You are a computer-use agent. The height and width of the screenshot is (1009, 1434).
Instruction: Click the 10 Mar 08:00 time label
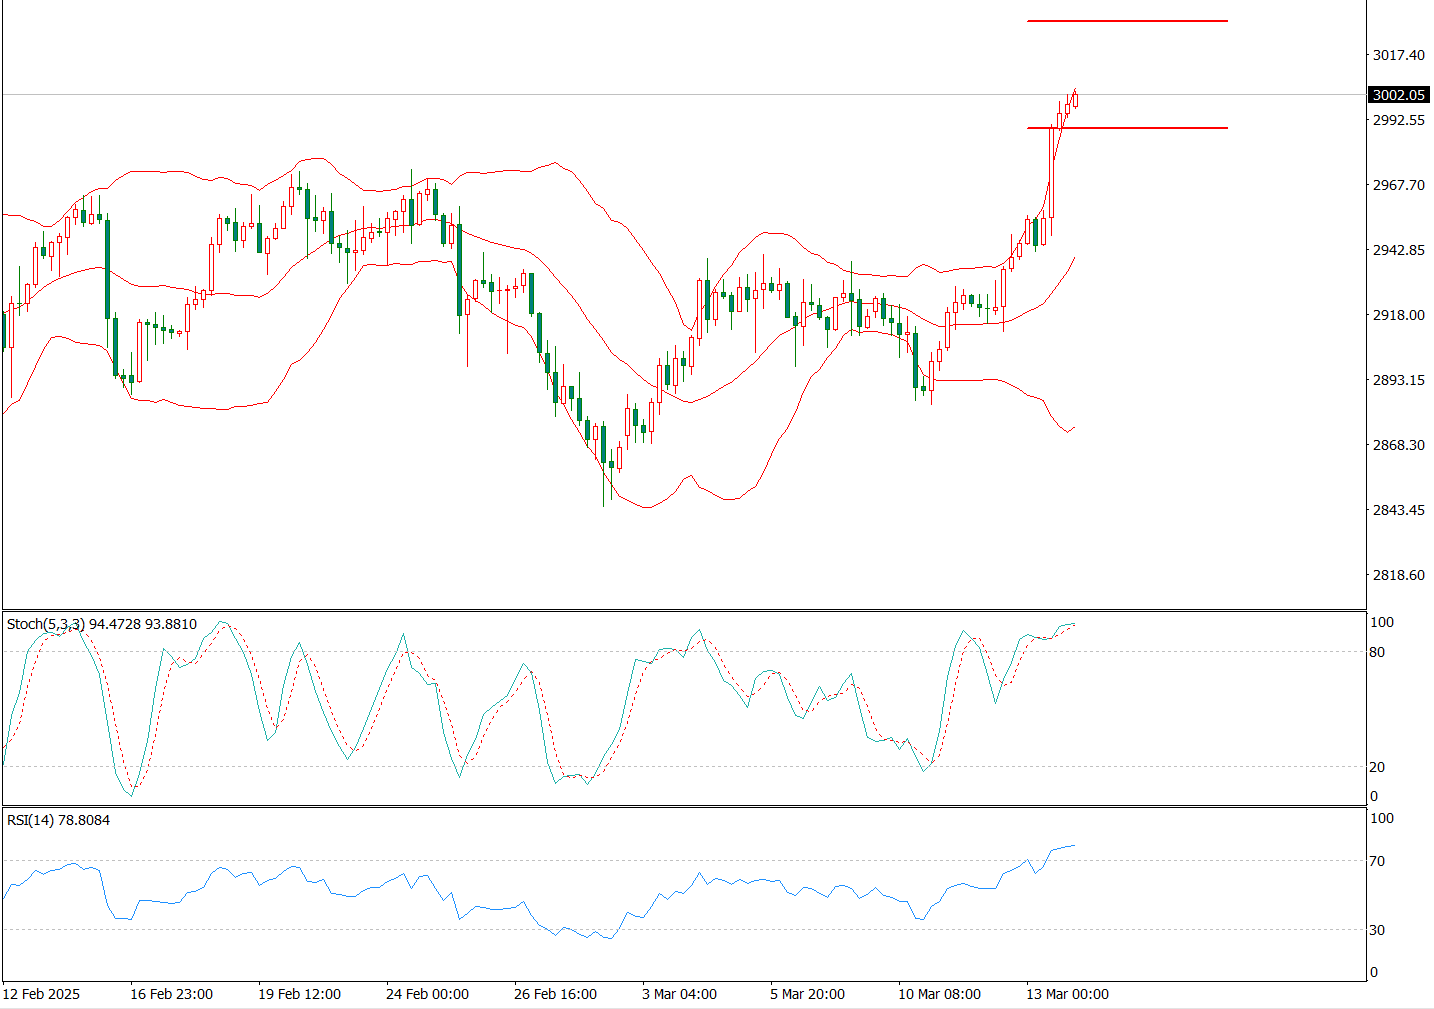pyautogui.click(x=939, y=994)
